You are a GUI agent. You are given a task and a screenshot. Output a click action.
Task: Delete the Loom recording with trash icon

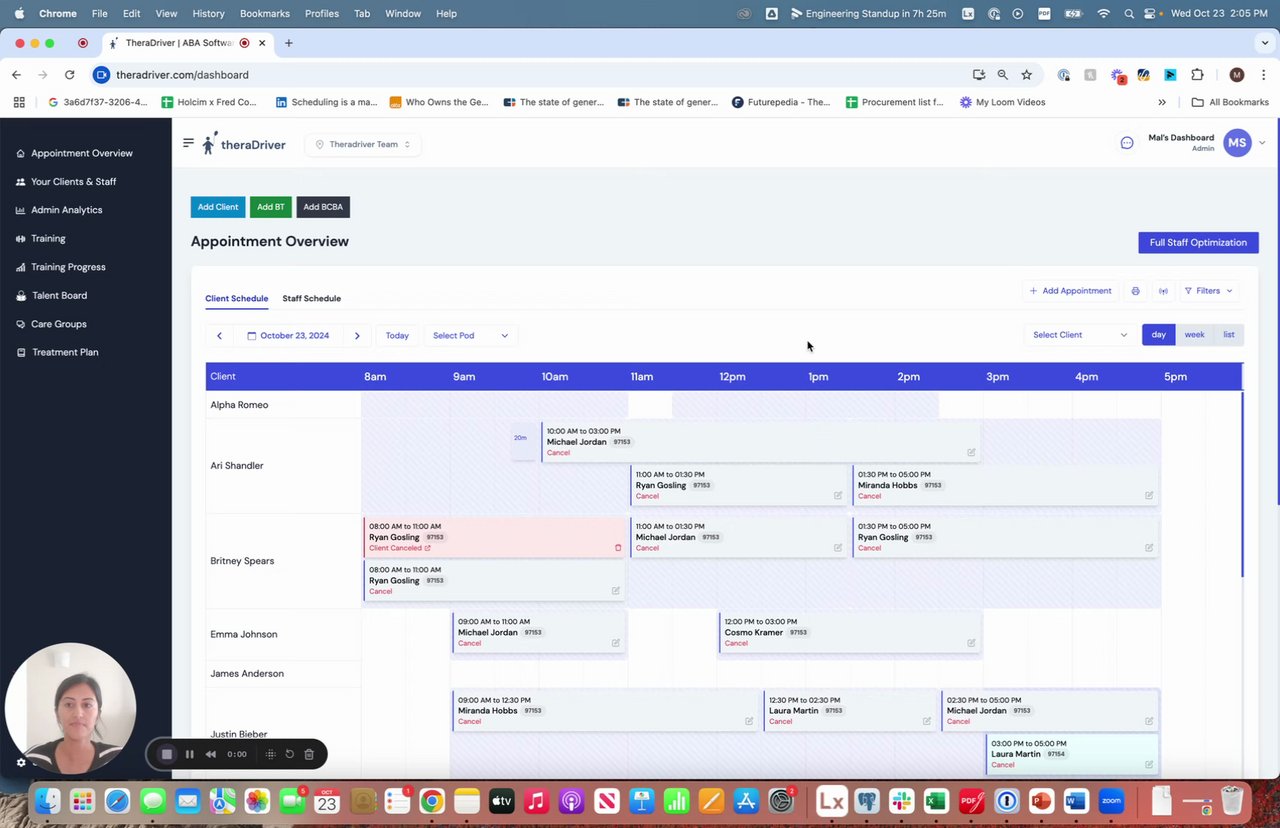pyautogui.click(x=309, y=754)
